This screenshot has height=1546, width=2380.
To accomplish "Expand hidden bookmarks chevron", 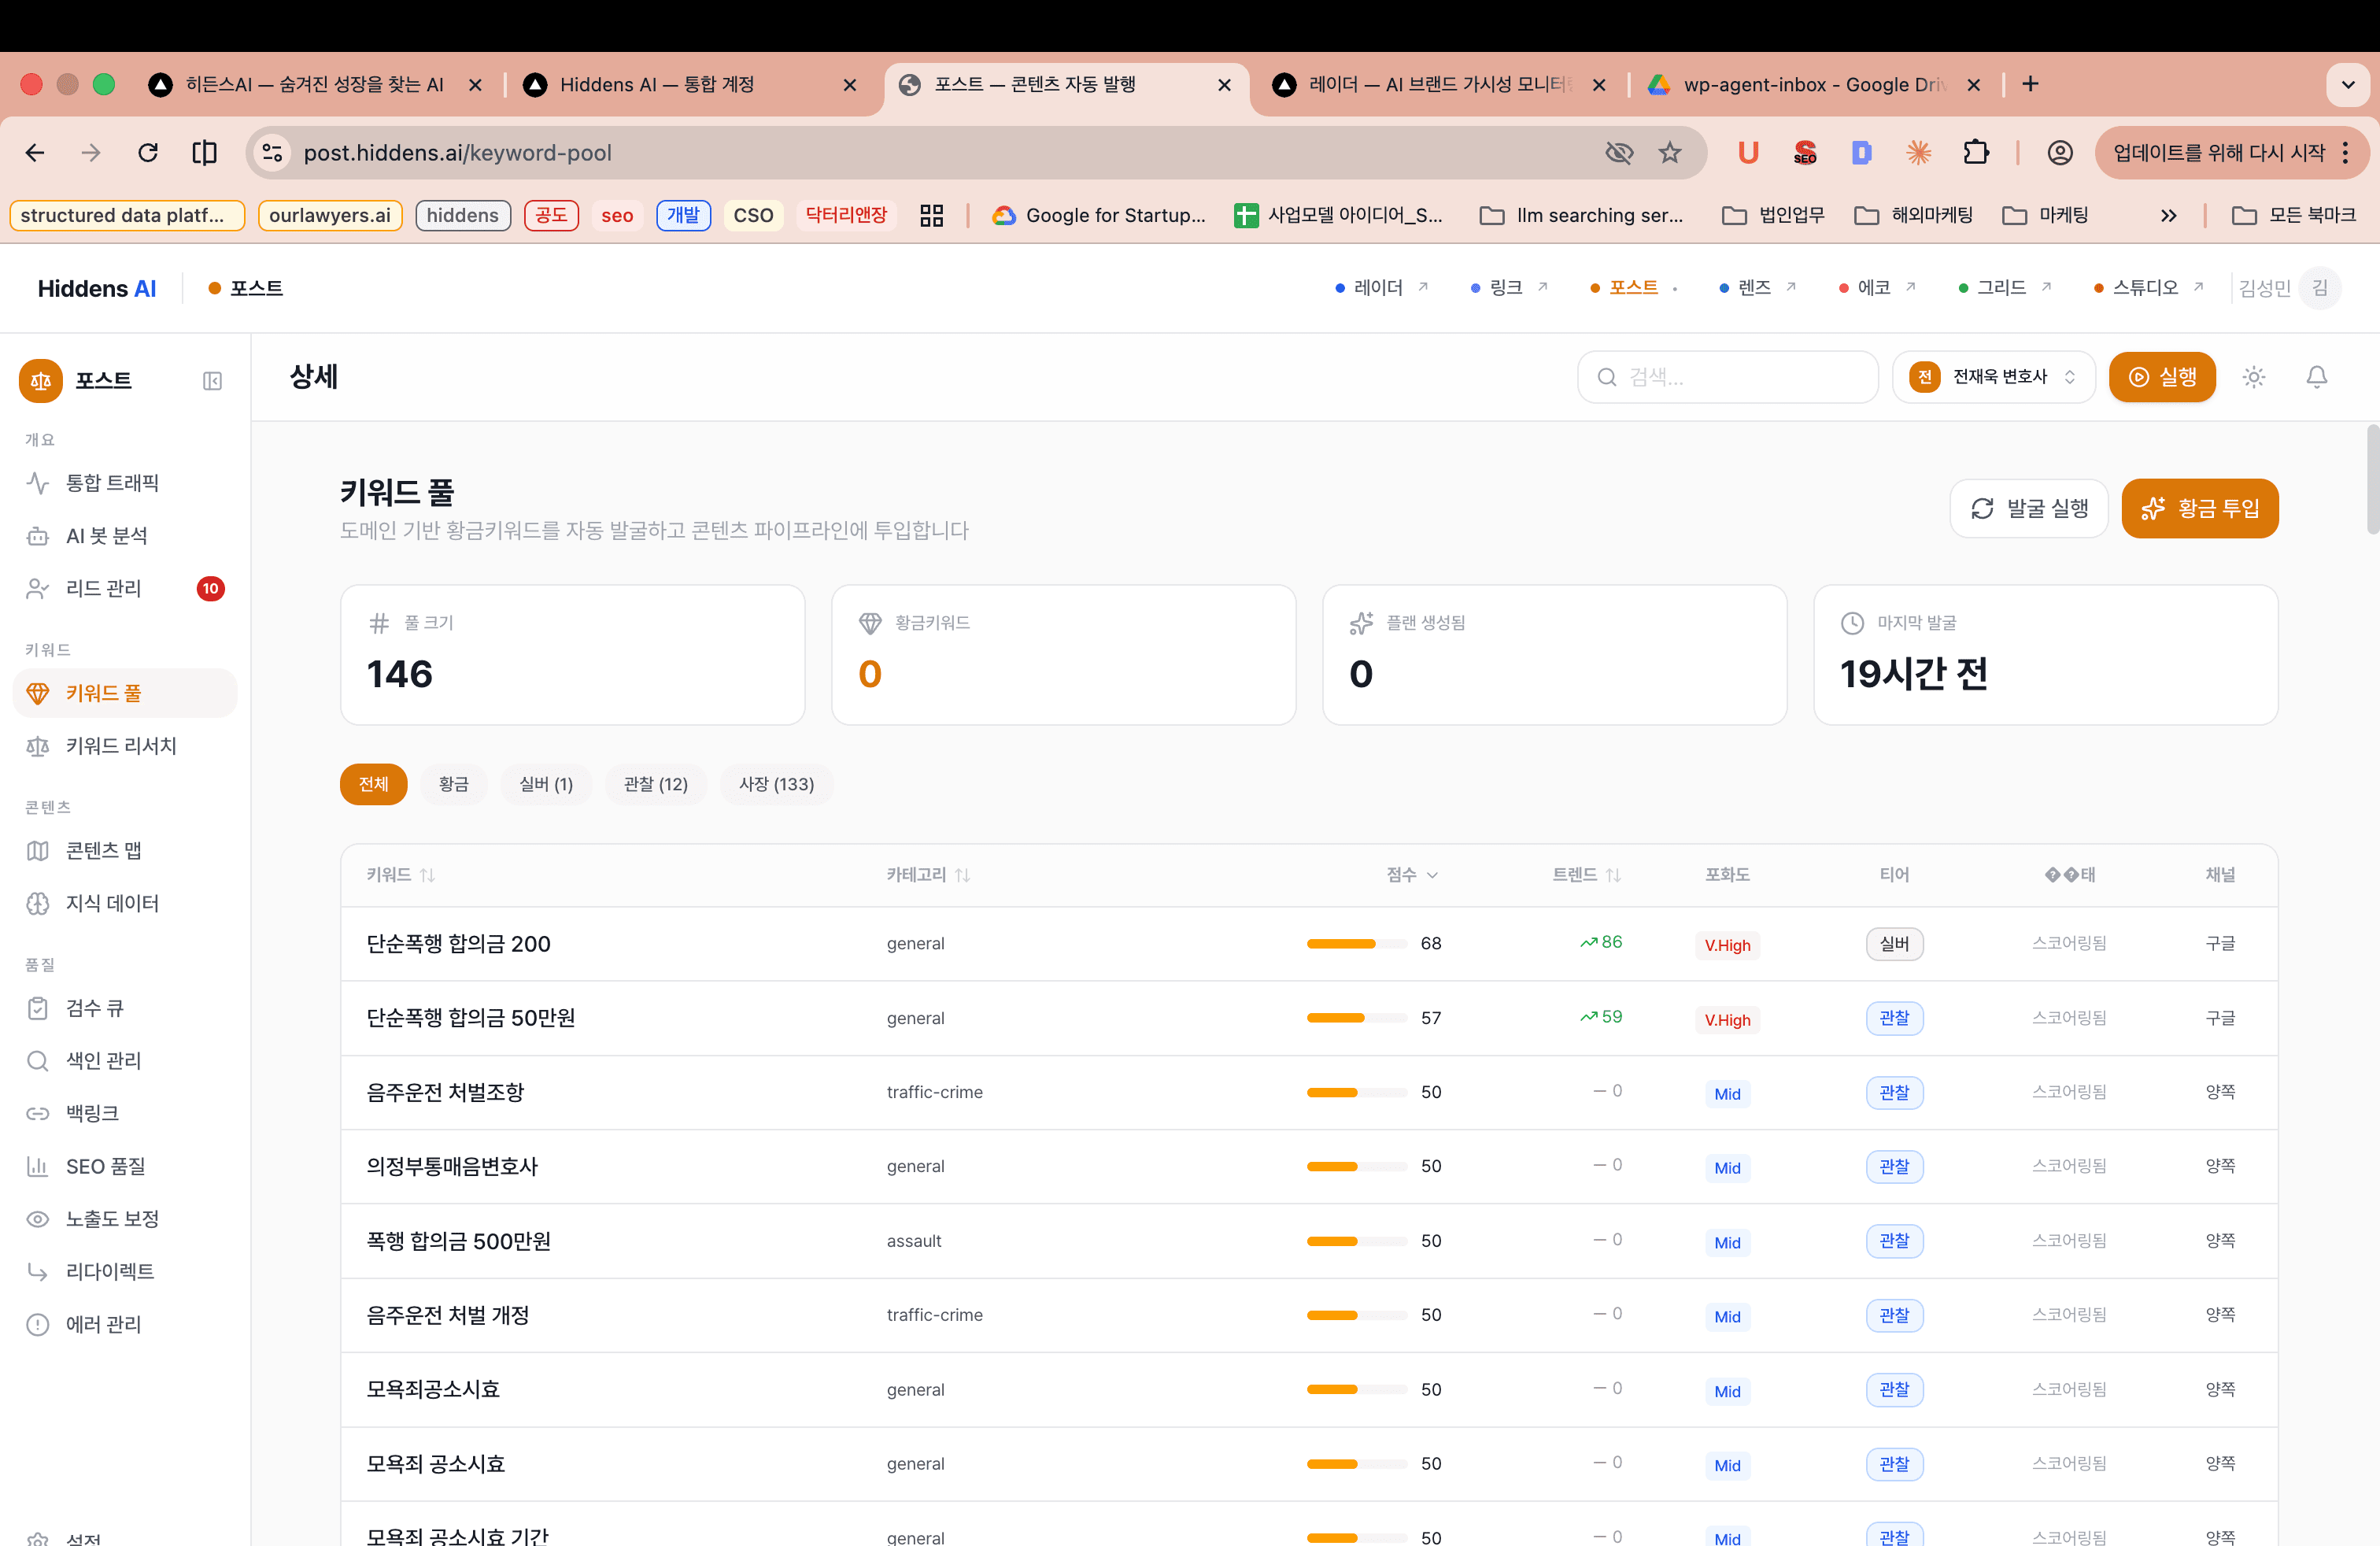I will (2168, 215).
